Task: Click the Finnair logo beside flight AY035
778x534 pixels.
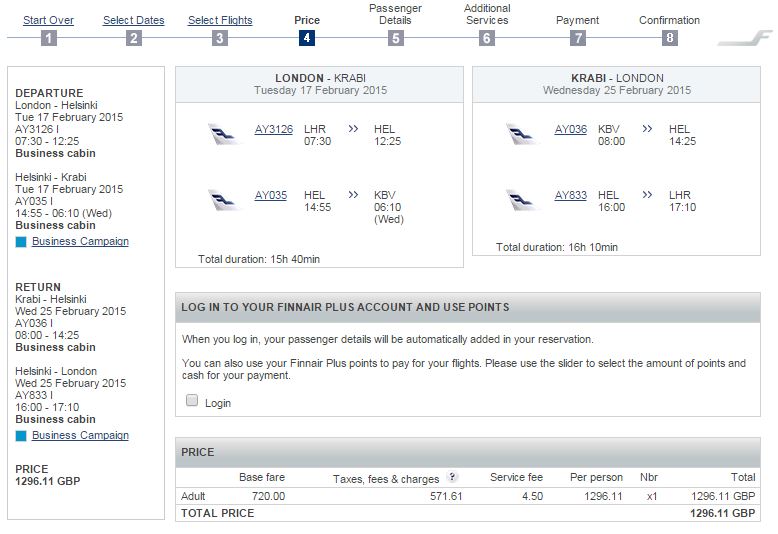Action: tap(225, 201)
